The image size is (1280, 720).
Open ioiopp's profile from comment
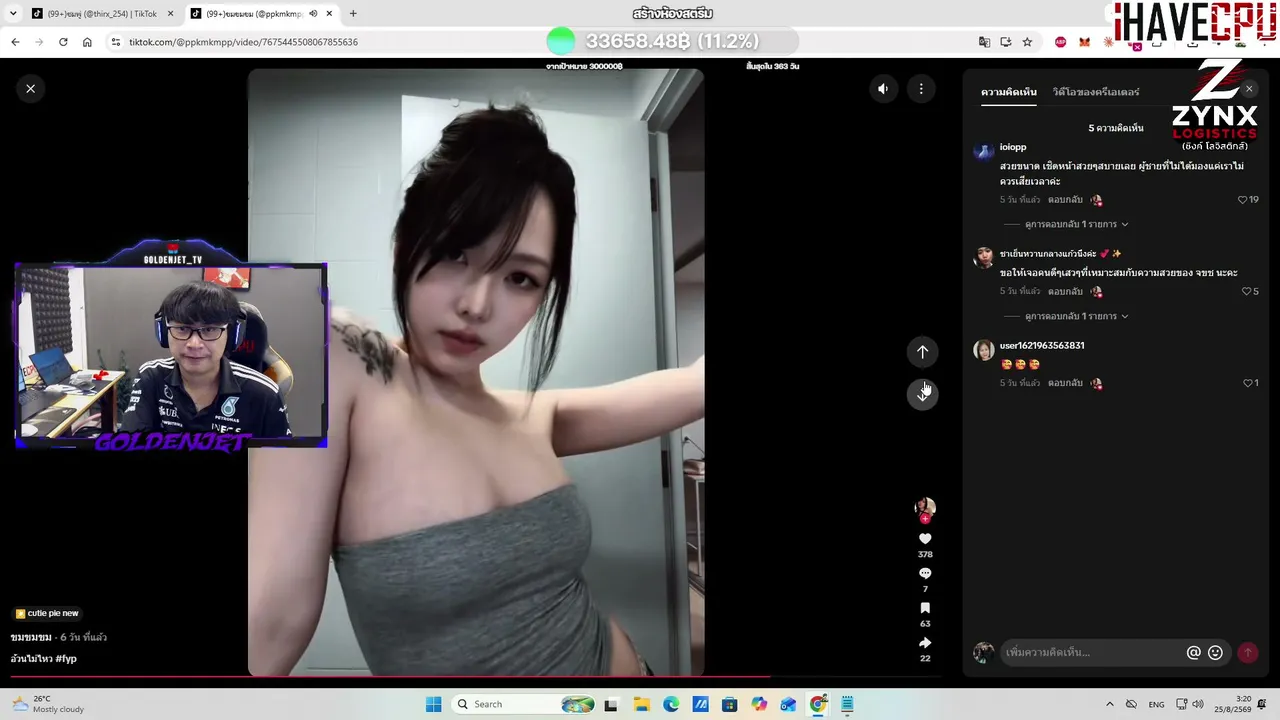coord(1013,147)
